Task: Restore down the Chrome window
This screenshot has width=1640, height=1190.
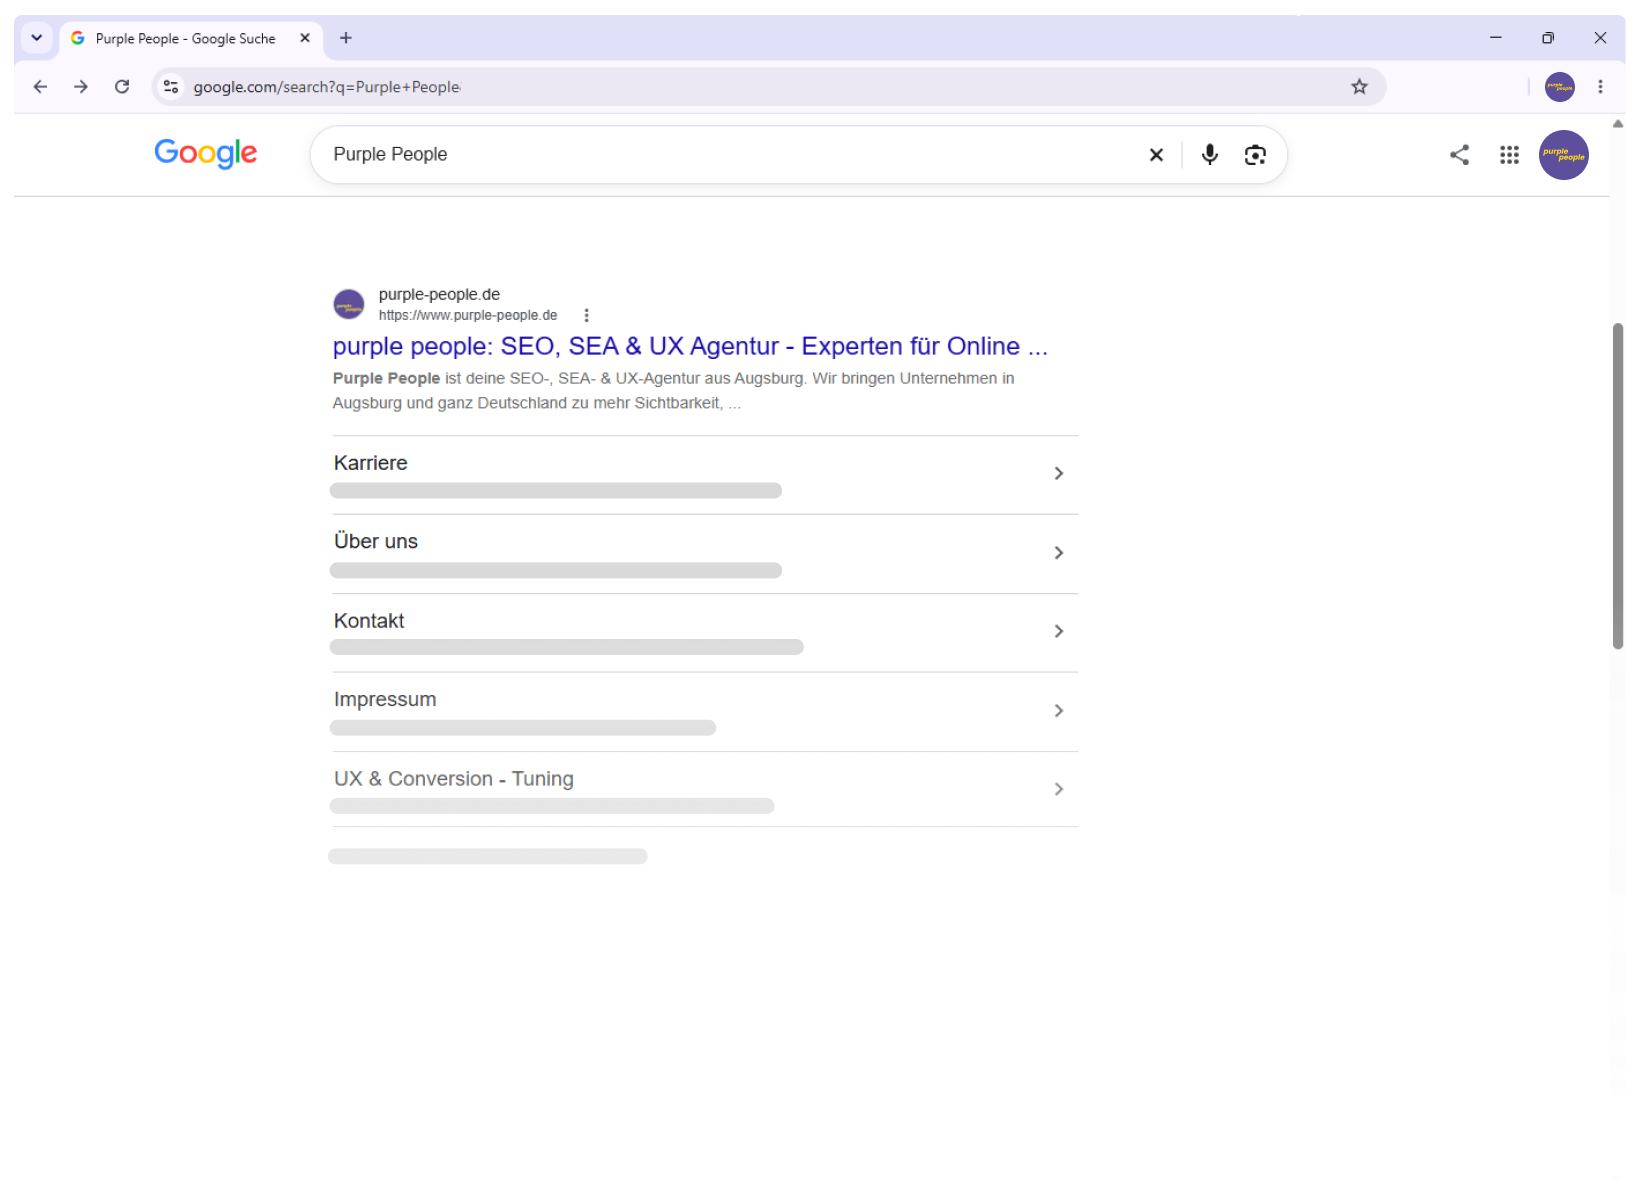Action: [x=1548, y=38]
